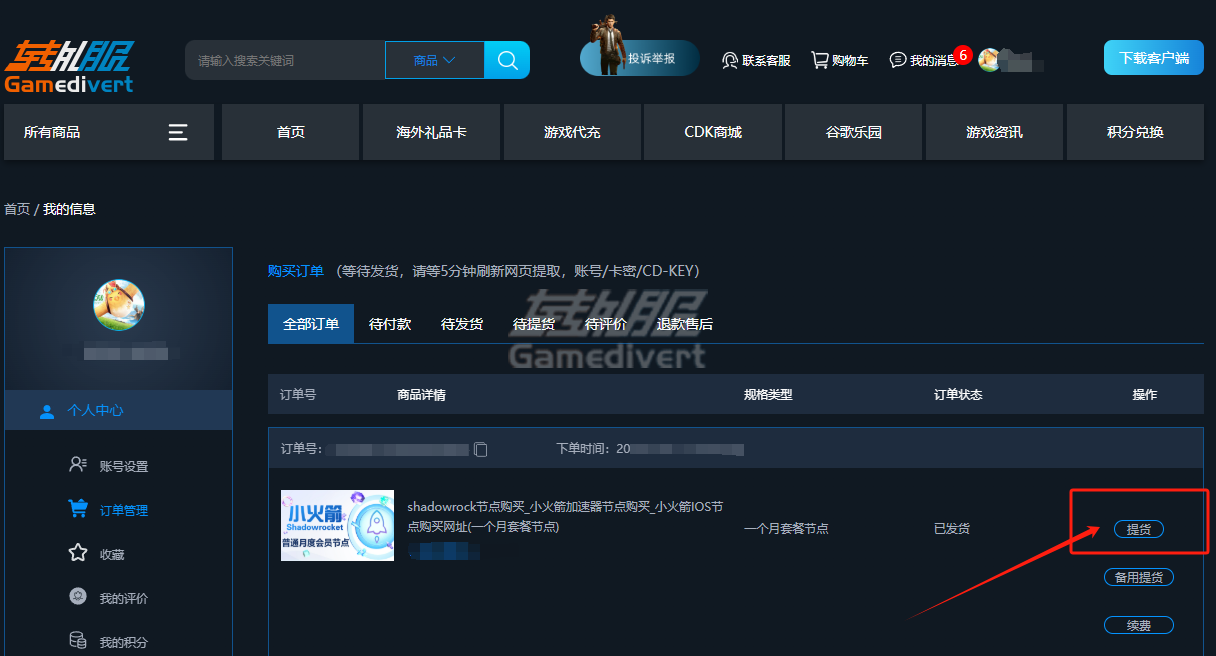Open the user avatar account menu
The height and width of the screenshot is (656, 1216).
tap(990, 60)
